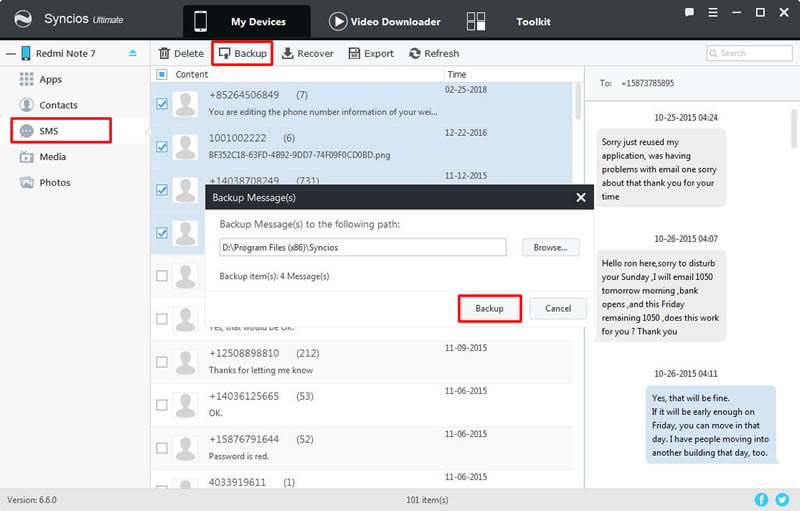The width and height of the screenshot is (800, 511).
Task: Click the message list scrollbar
Action: click(x=578, y=101)
